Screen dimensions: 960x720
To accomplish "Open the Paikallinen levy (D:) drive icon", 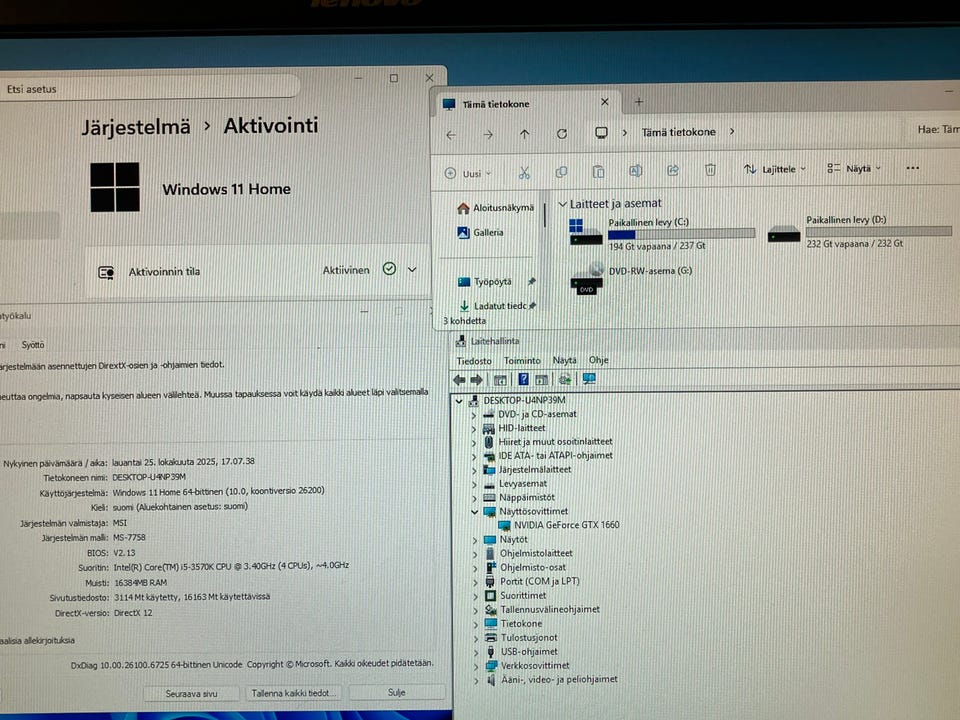I will point(784,234).
